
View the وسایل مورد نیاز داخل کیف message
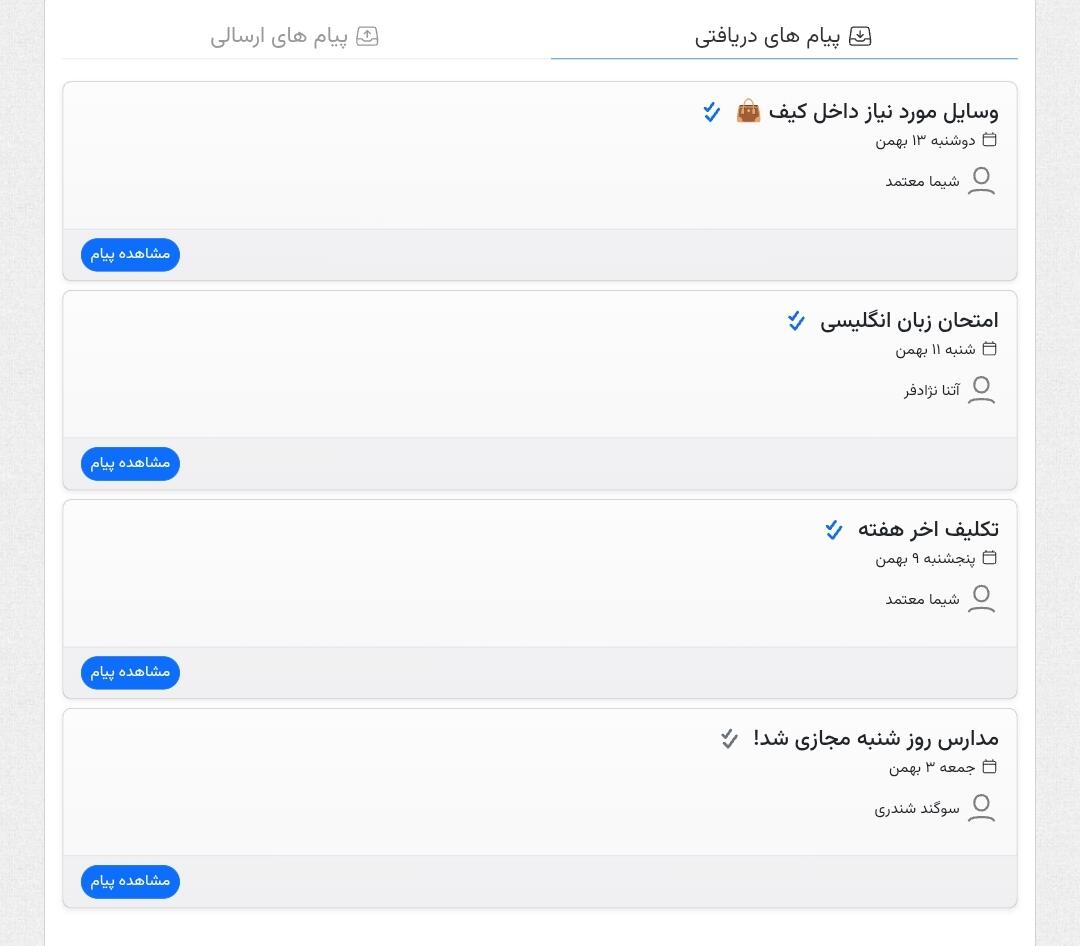[x=130, y=254]
